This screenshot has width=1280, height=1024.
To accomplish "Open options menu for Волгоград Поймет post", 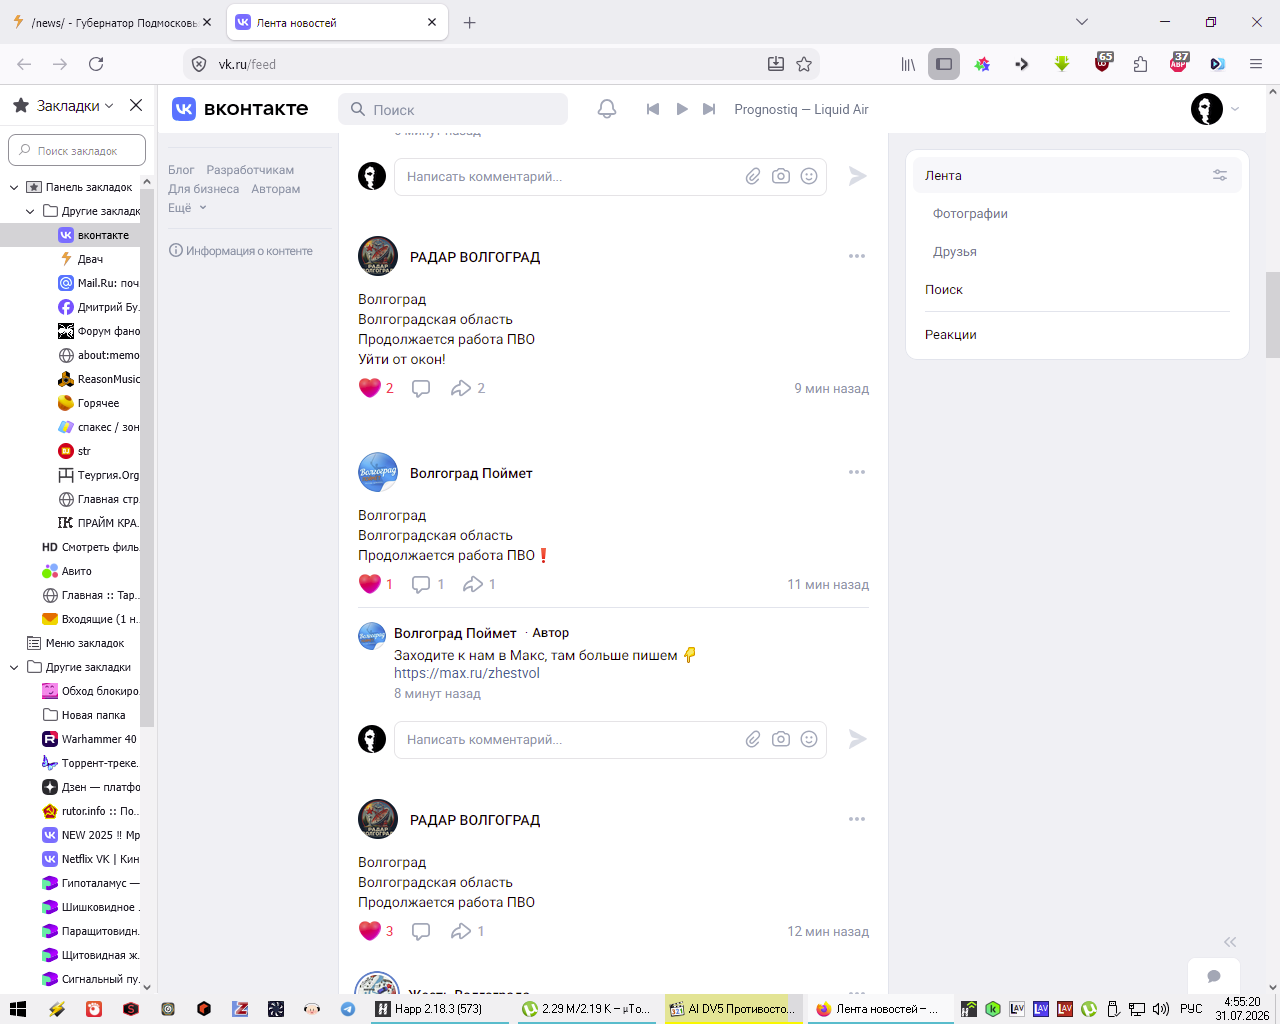I will coord(857,472).
